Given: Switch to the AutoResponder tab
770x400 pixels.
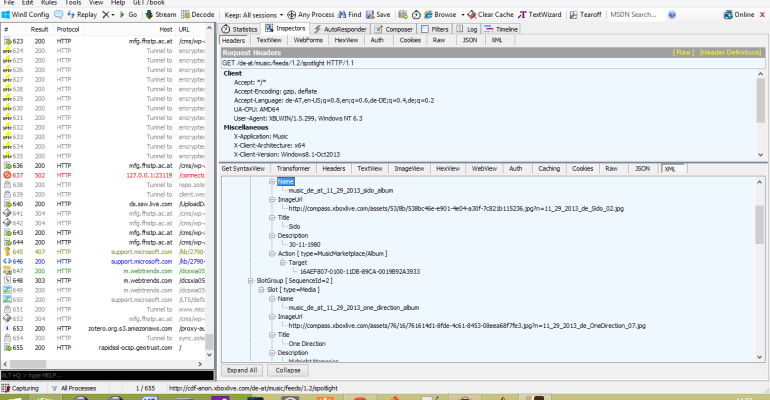Looking at the screenshot, I should 340,29.
